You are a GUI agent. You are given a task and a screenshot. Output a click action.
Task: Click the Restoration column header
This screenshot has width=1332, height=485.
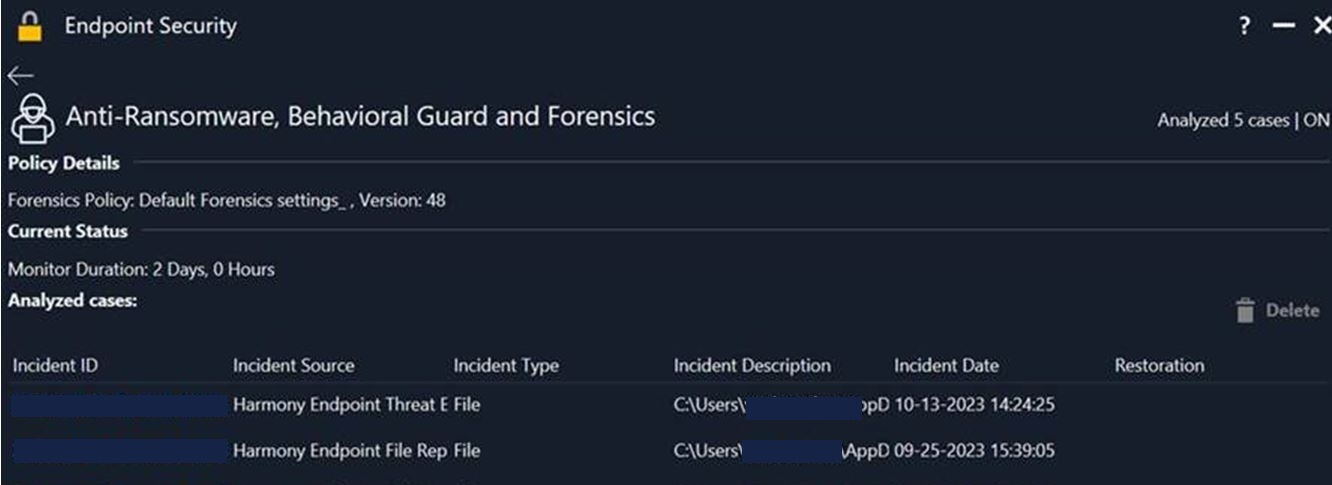coord(1159,366)
